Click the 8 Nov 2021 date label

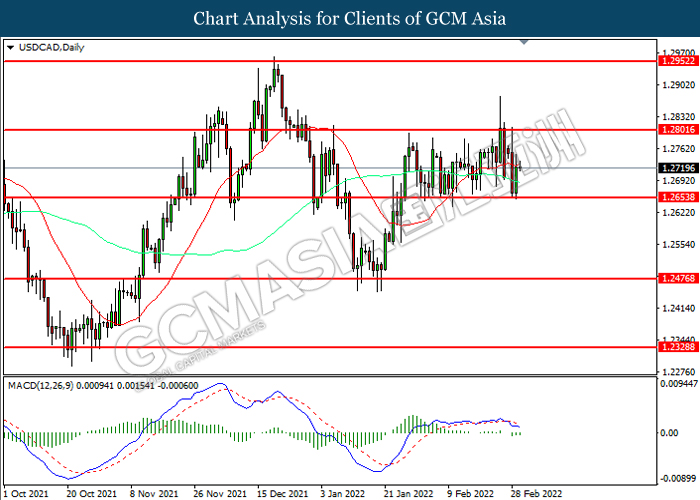coord(154,493)
